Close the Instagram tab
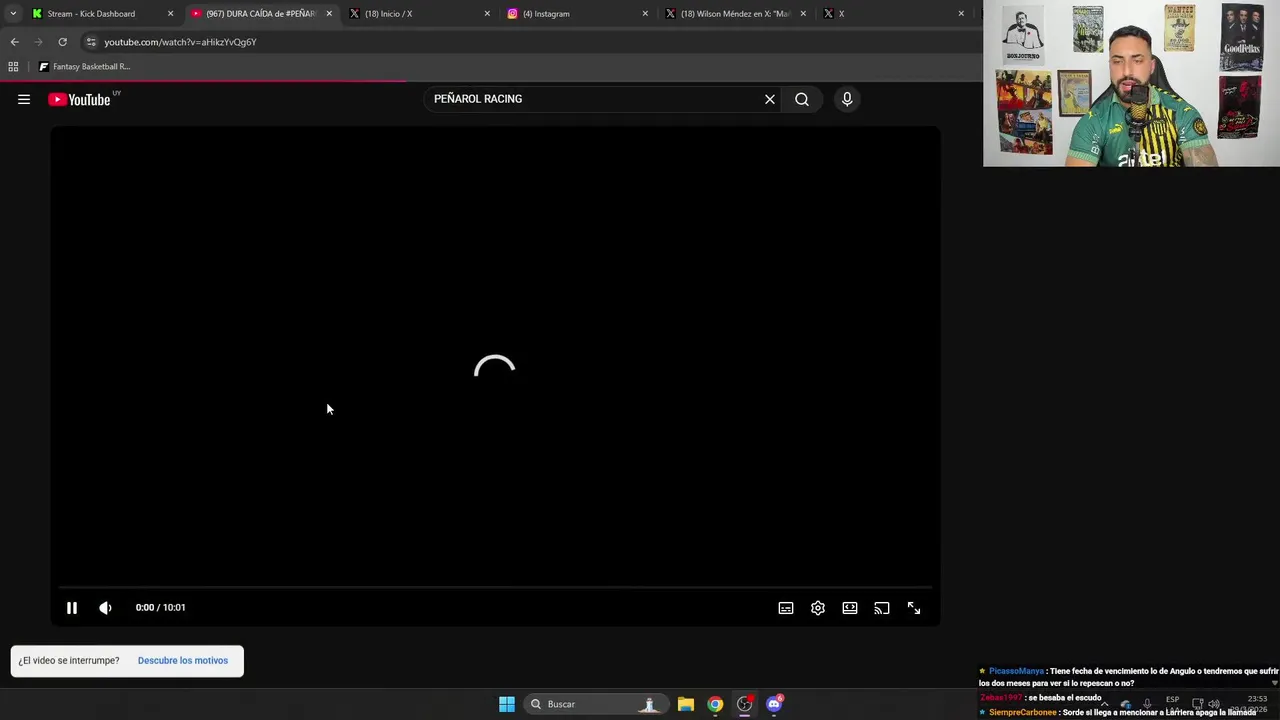 [x=645, y=14]
